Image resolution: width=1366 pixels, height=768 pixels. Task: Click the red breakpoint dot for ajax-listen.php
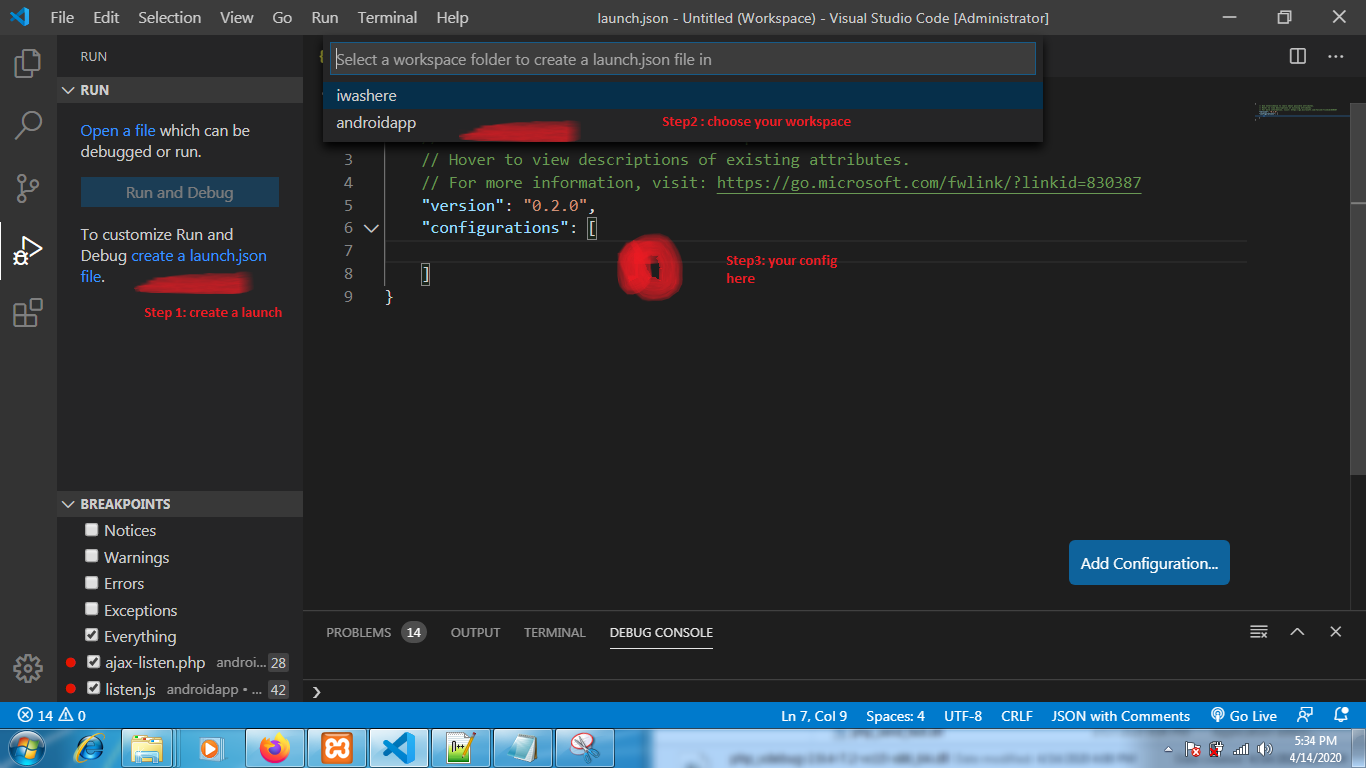(70, 663)
